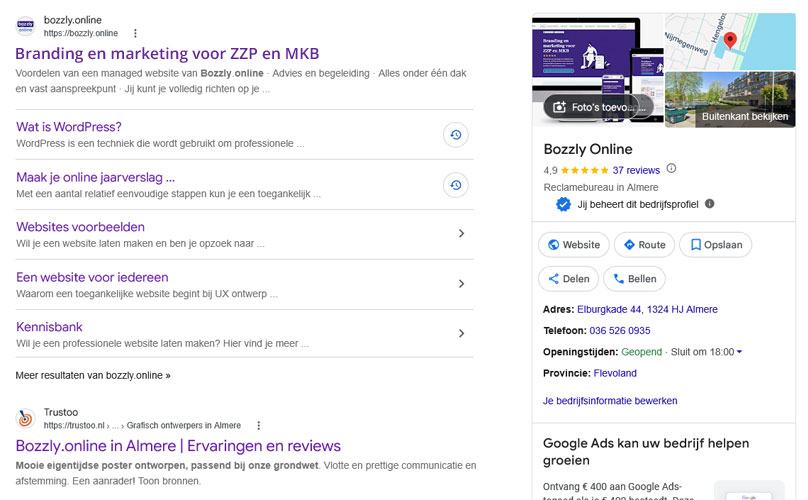808x500 pixels.
Task: Click Reclamebureau in Almere text
Action: tap(601, 187)
